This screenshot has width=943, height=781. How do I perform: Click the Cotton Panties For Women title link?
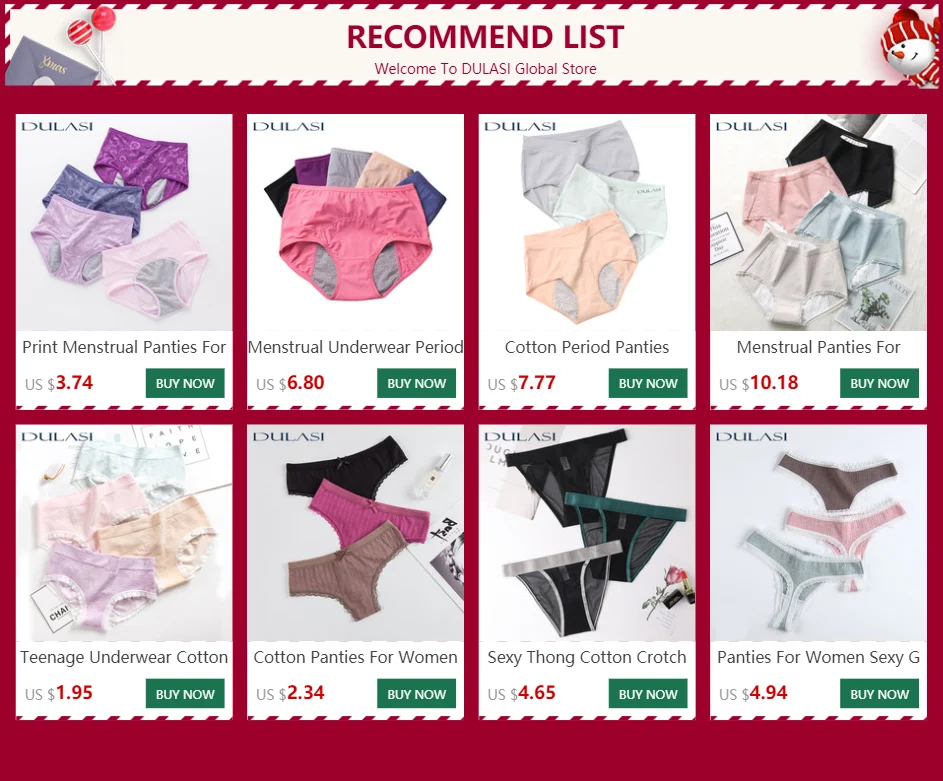(x=355, y=657)
